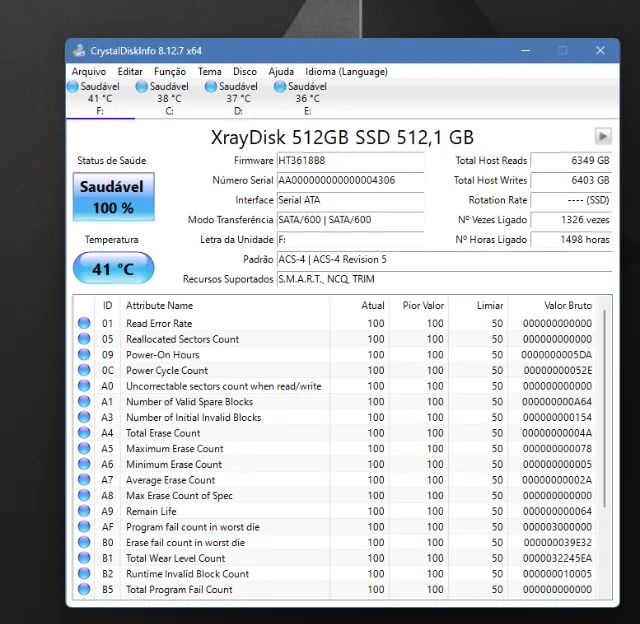Screen dimensions: 640x624
Task: Click the Pior Valor column header
Action: pyautogui.click(x=419, y=305)
